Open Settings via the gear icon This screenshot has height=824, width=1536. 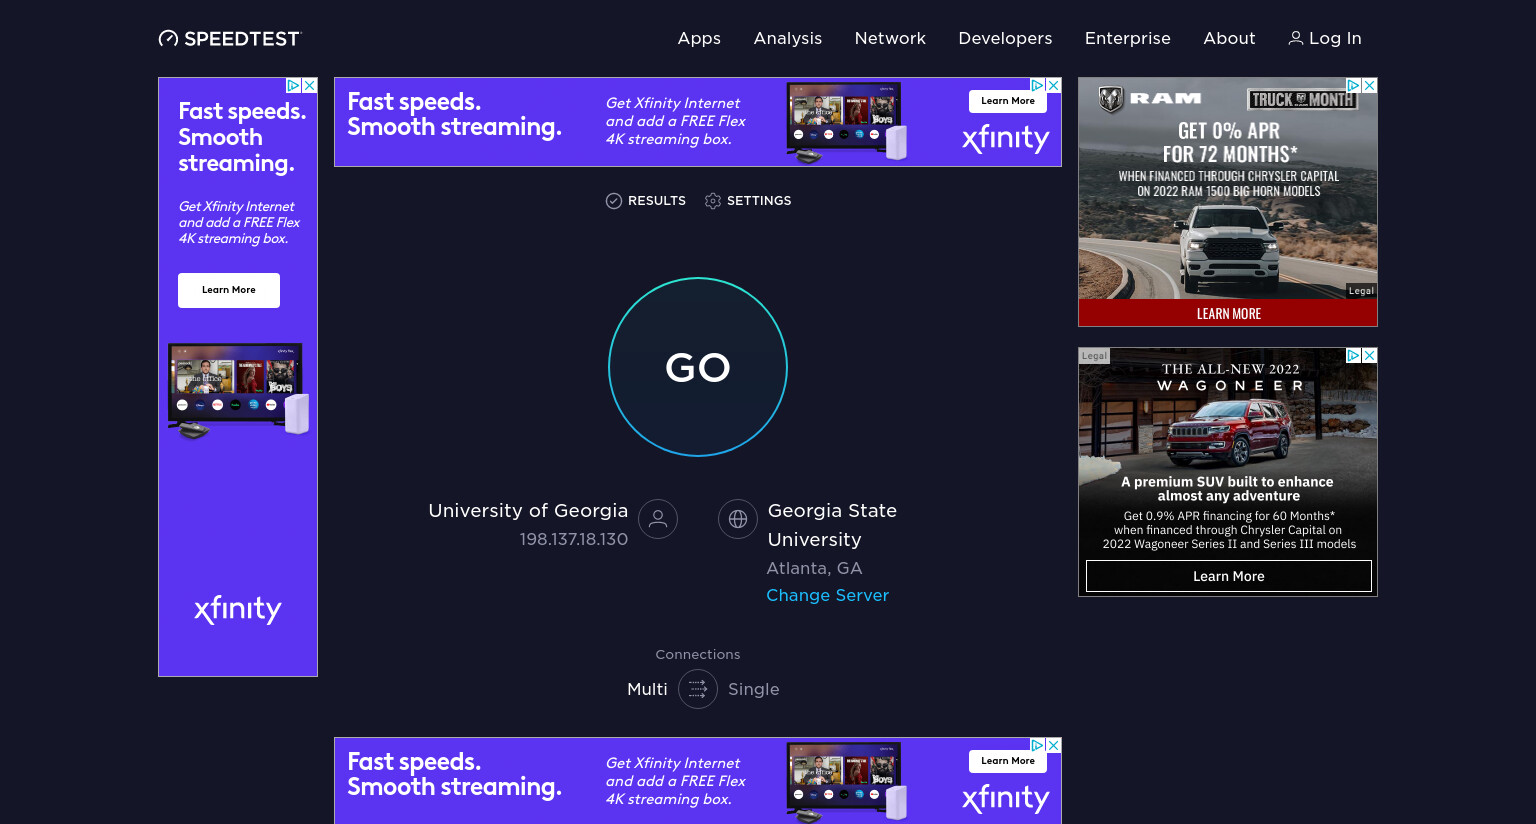coord(713,201)
